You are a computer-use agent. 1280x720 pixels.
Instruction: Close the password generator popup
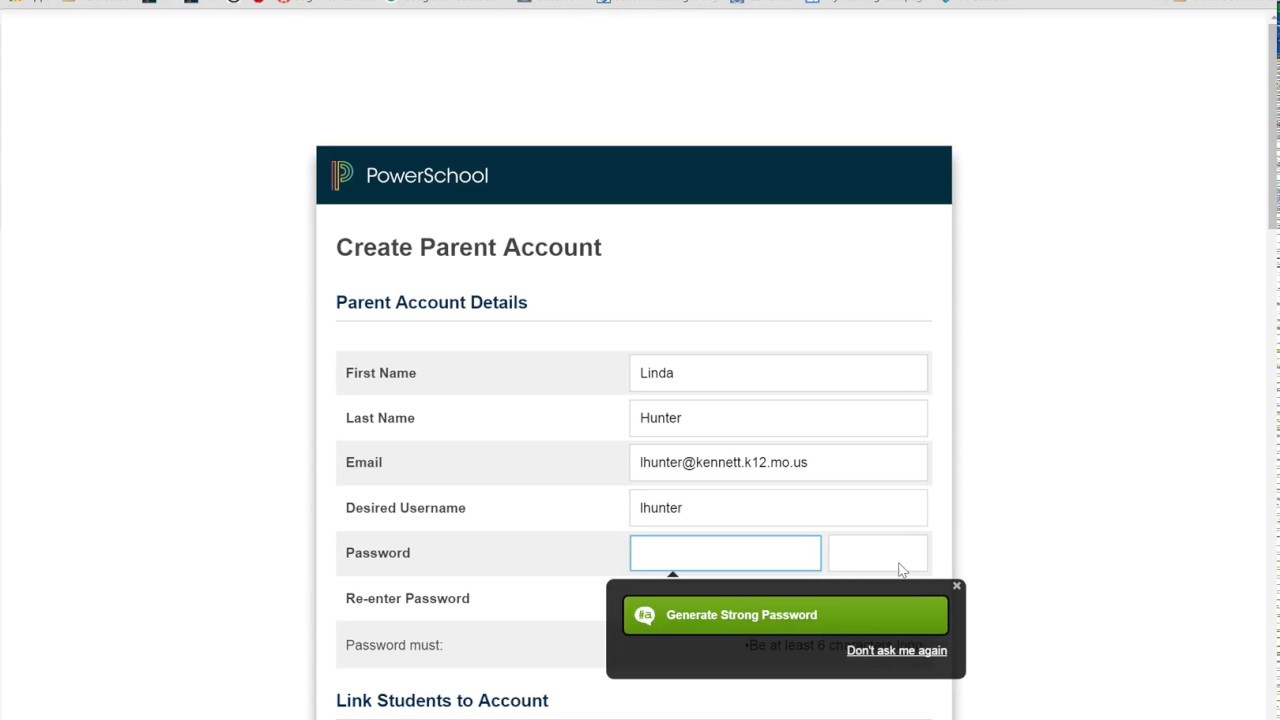tap(956, 586)
